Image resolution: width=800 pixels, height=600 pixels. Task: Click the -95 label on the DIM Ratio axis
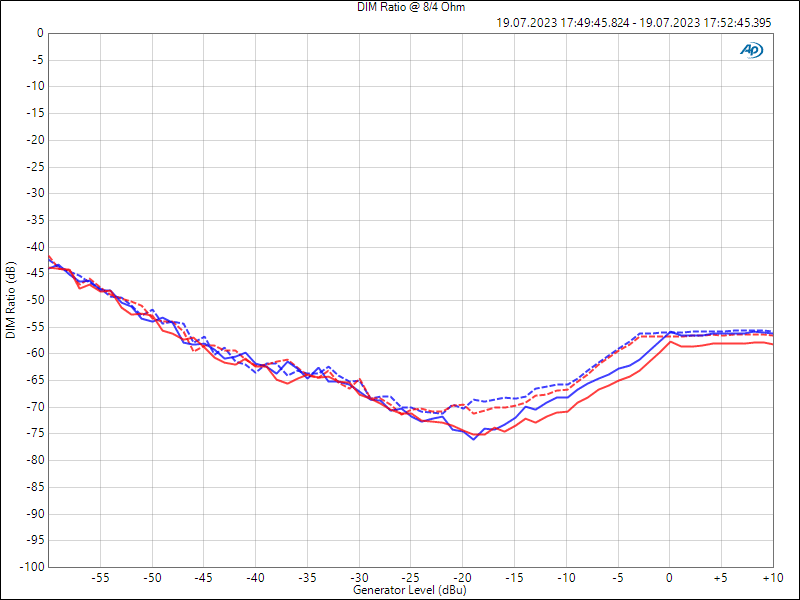click(35, 540)
